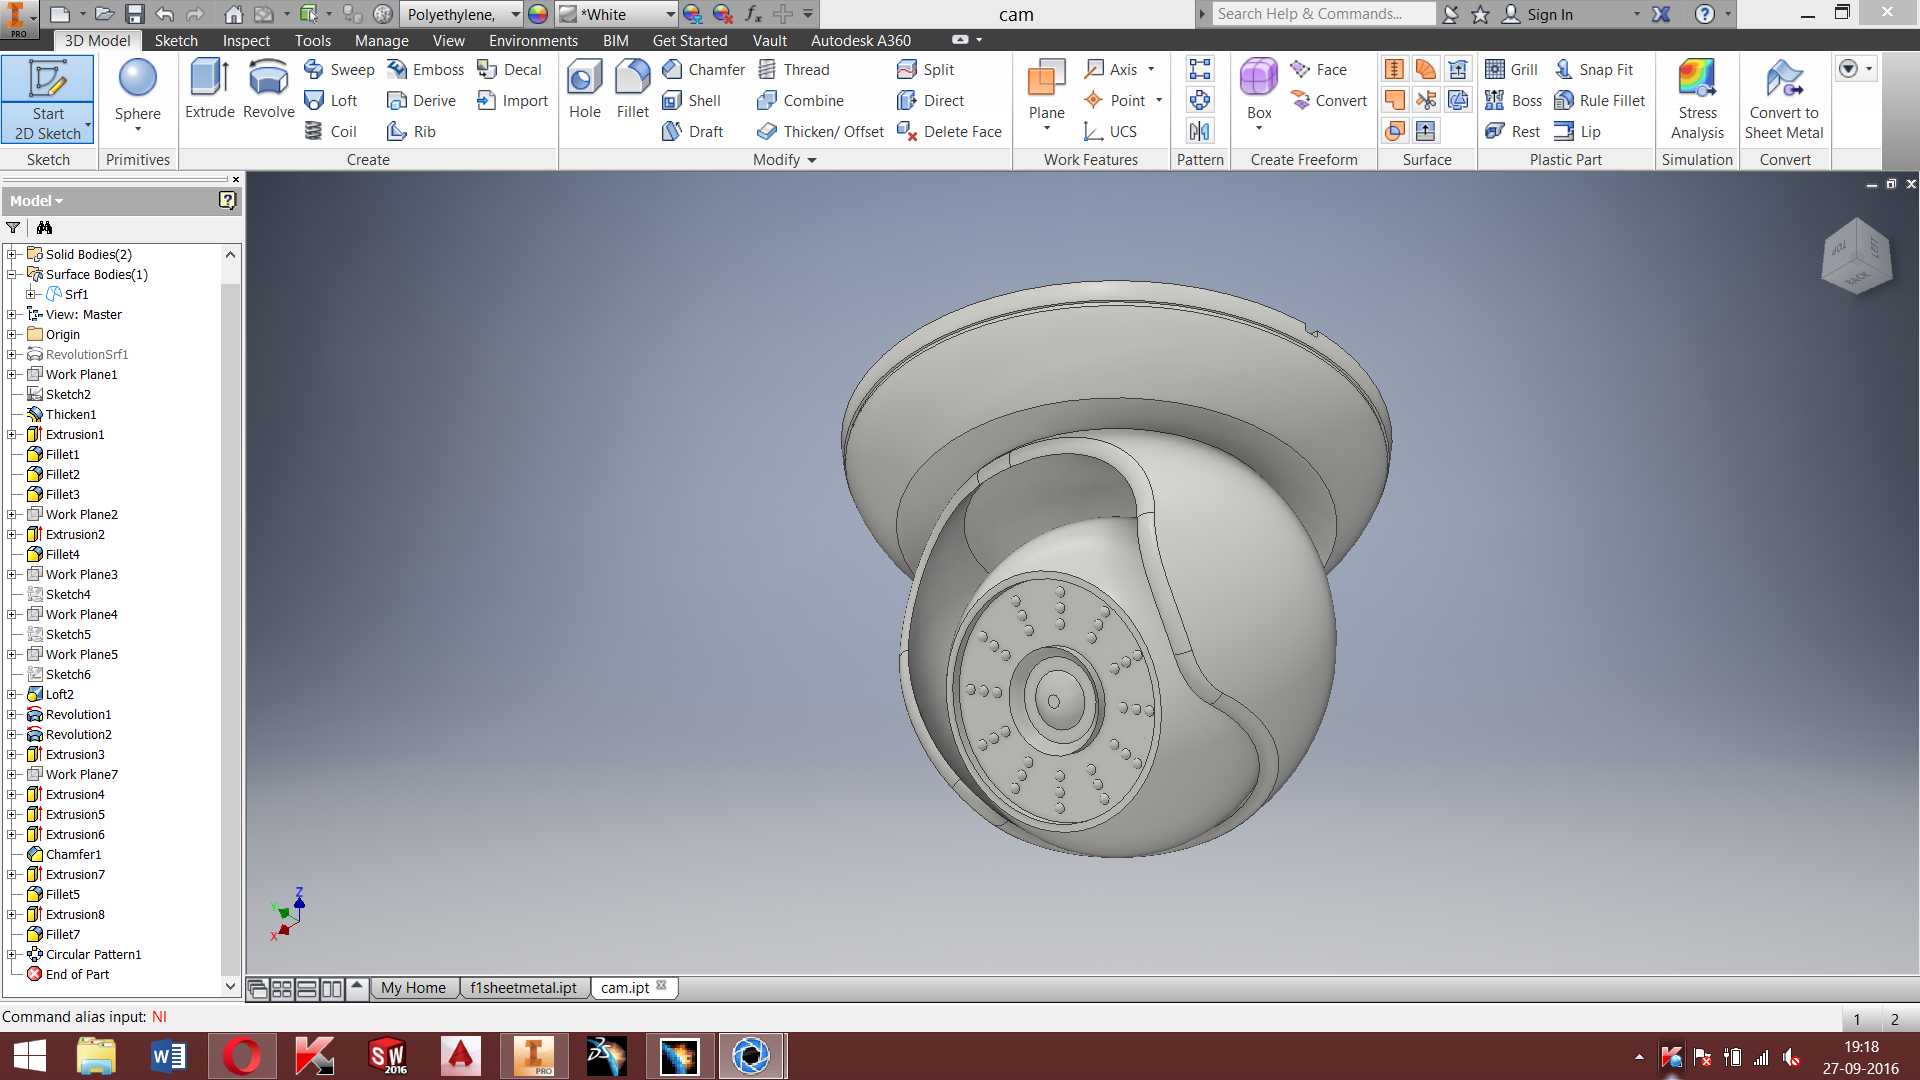Click the Combine tool
Screen dimensions: 1920x1080
801,100
